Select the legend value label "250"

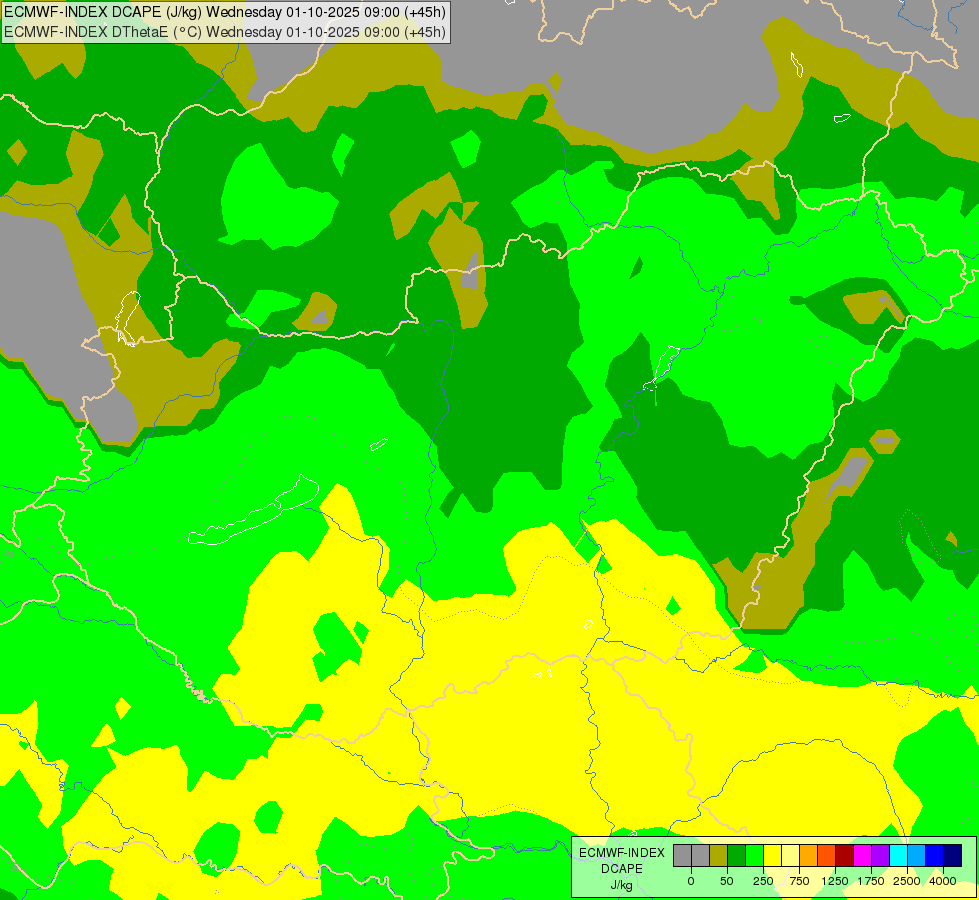click(763, 881)
